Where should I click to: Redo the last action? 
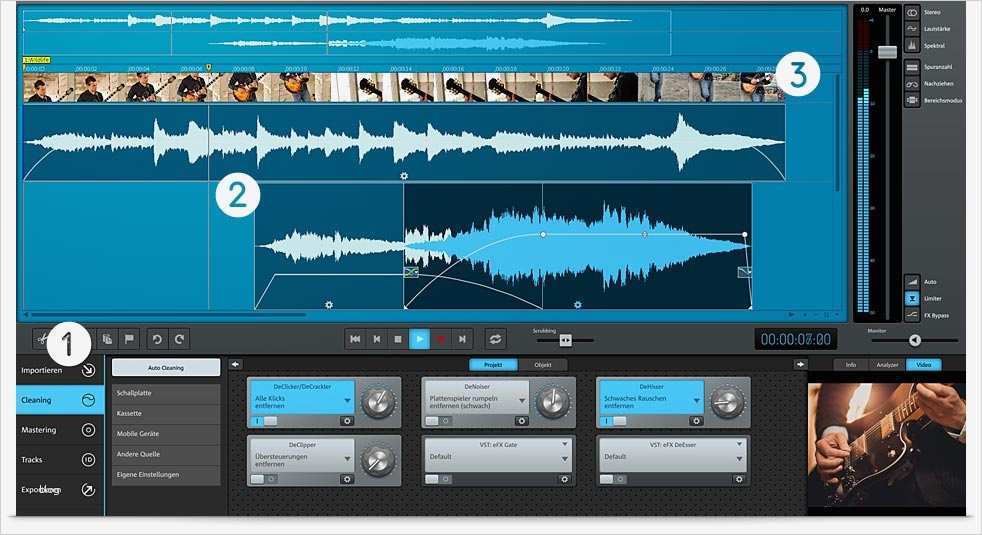[180, 340]
